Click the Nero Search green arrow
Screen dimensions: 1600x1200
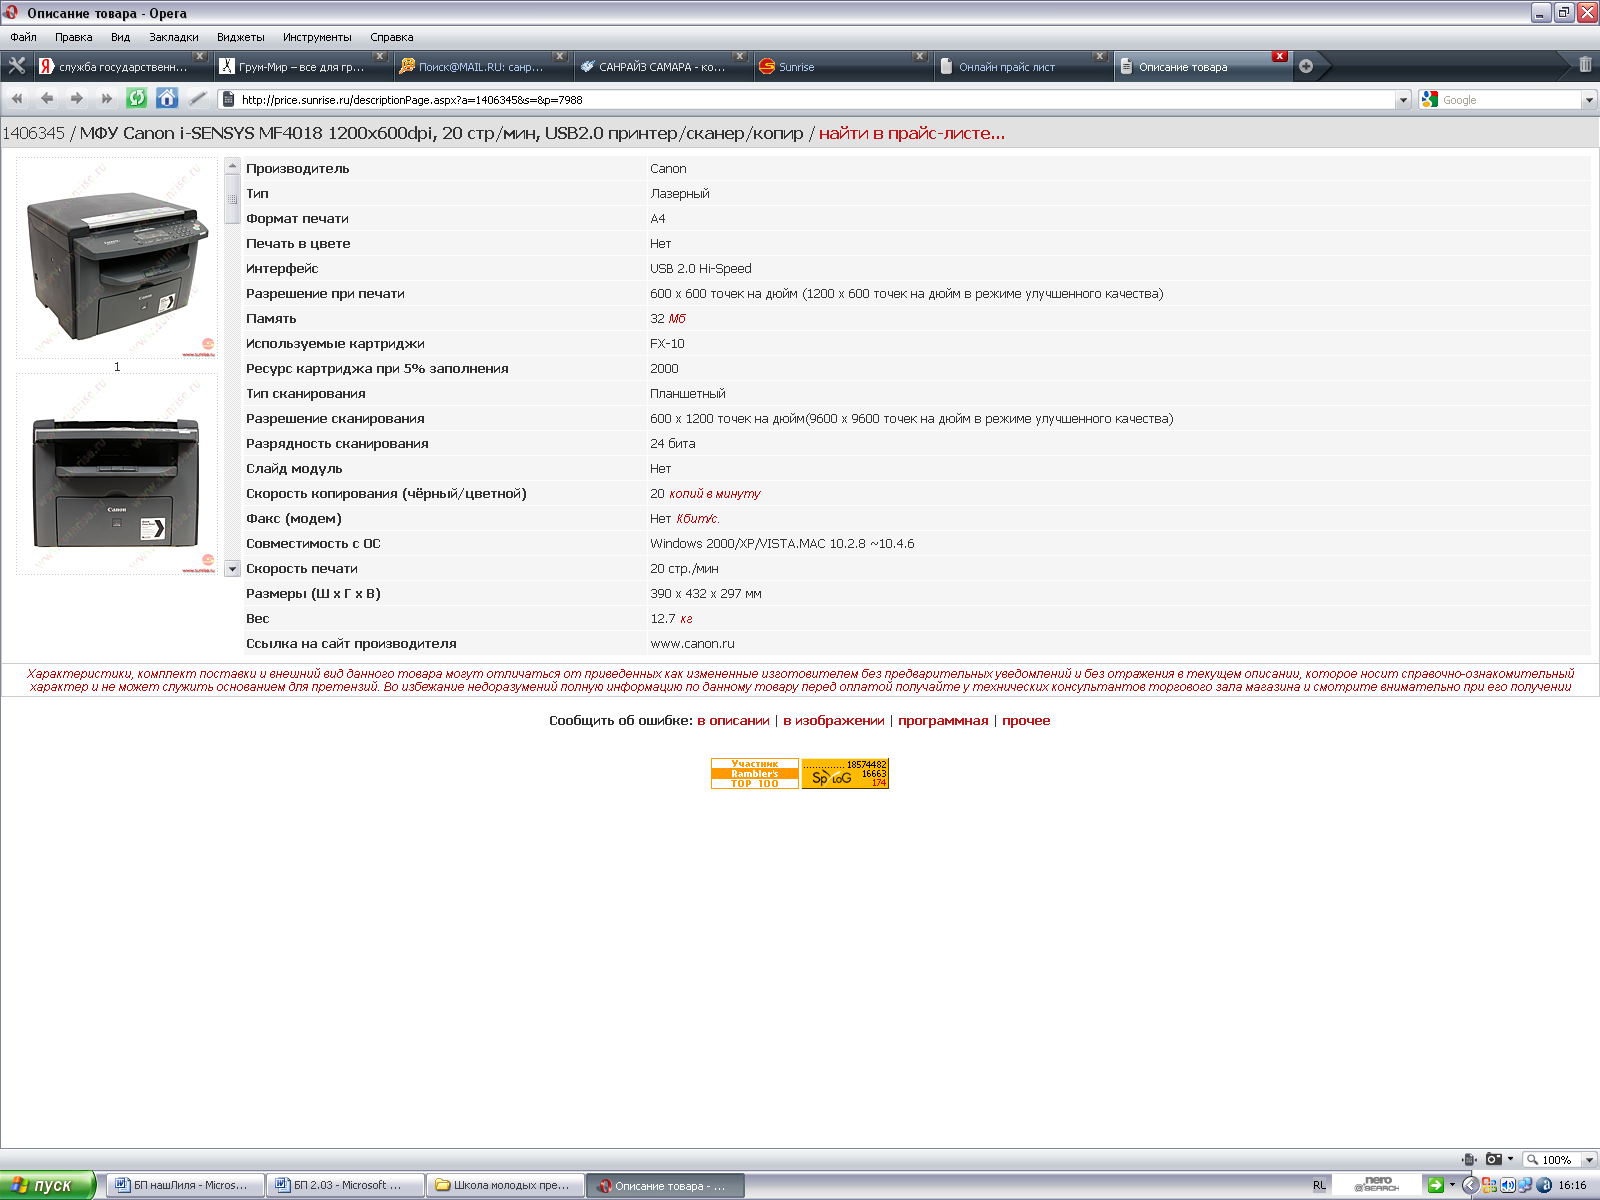[x=1435, y=1185]
